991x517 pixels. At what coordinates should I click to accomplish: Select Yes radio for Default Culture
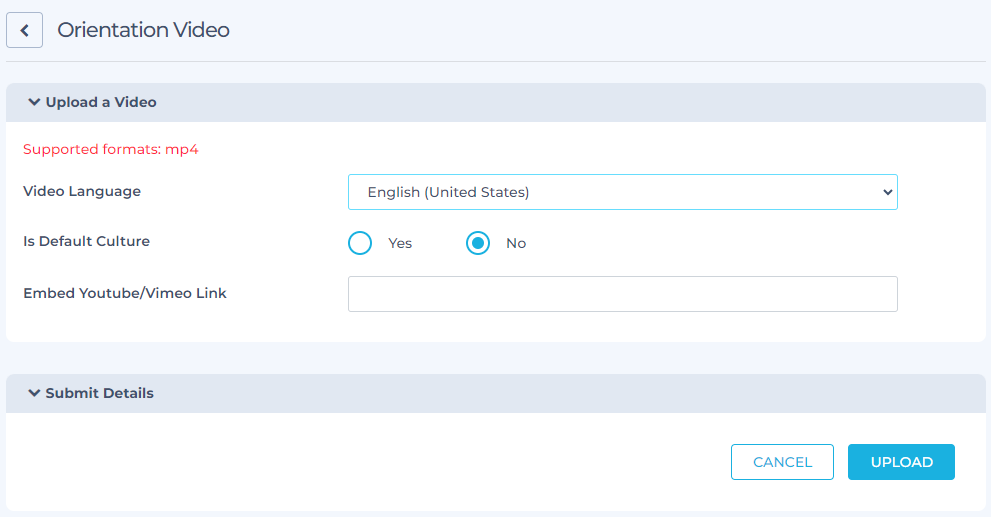coord(360,243)
